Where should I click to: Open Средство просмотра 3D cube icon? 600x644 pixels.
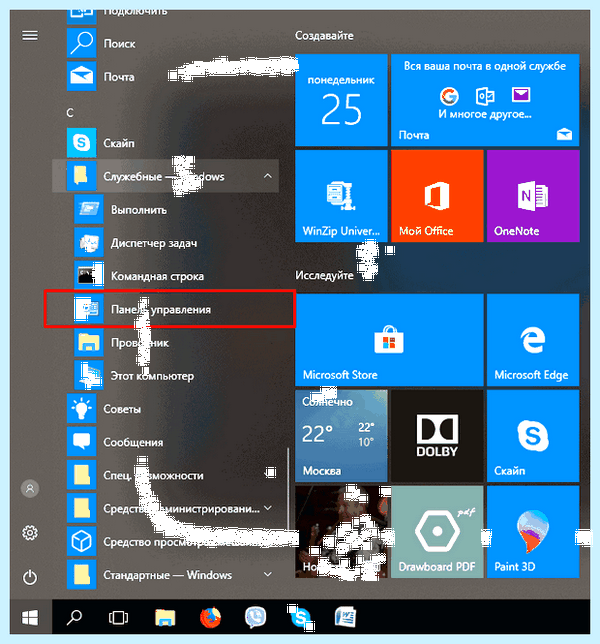(x=81, y=542)
